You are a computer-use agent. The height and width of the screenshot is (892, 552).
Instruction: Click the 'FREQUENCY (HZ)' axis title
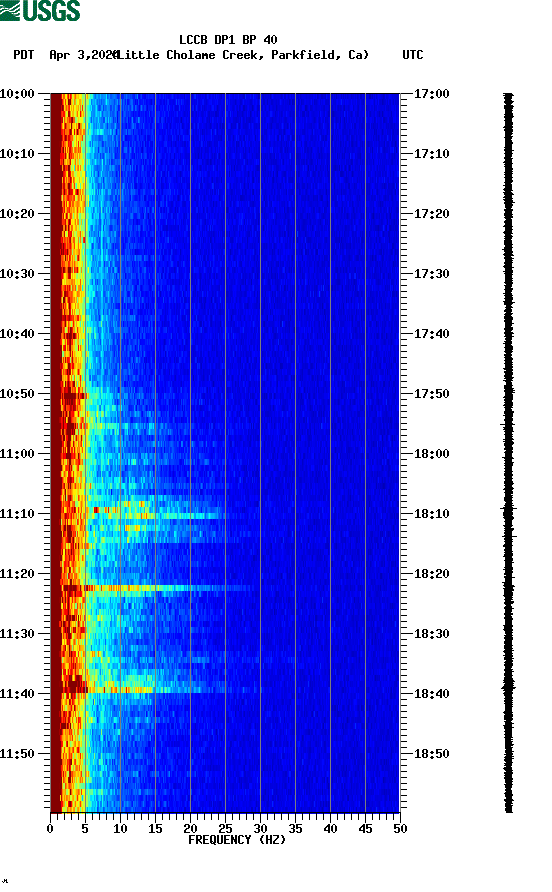point(237,840)
